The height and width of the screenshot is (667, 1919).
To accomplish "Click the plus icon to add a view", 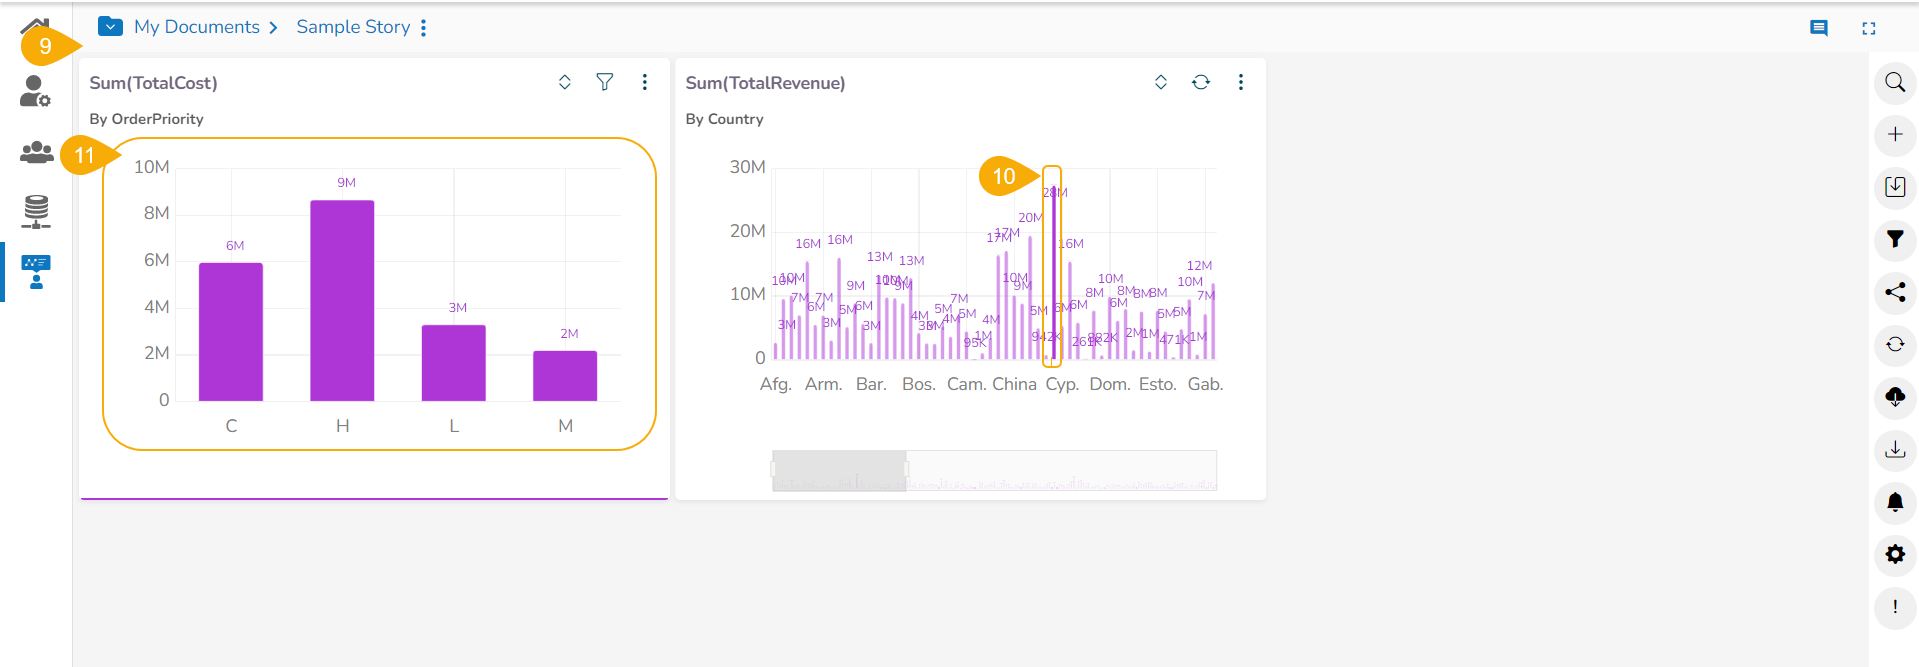I will click(1894, 134).
